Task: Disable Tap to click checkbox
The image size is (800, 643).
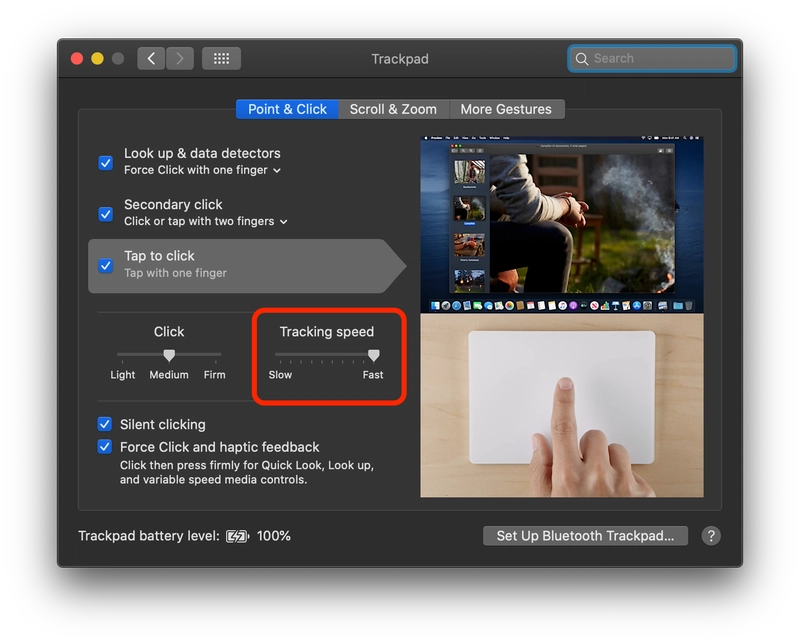Action: tap(106, 266)
